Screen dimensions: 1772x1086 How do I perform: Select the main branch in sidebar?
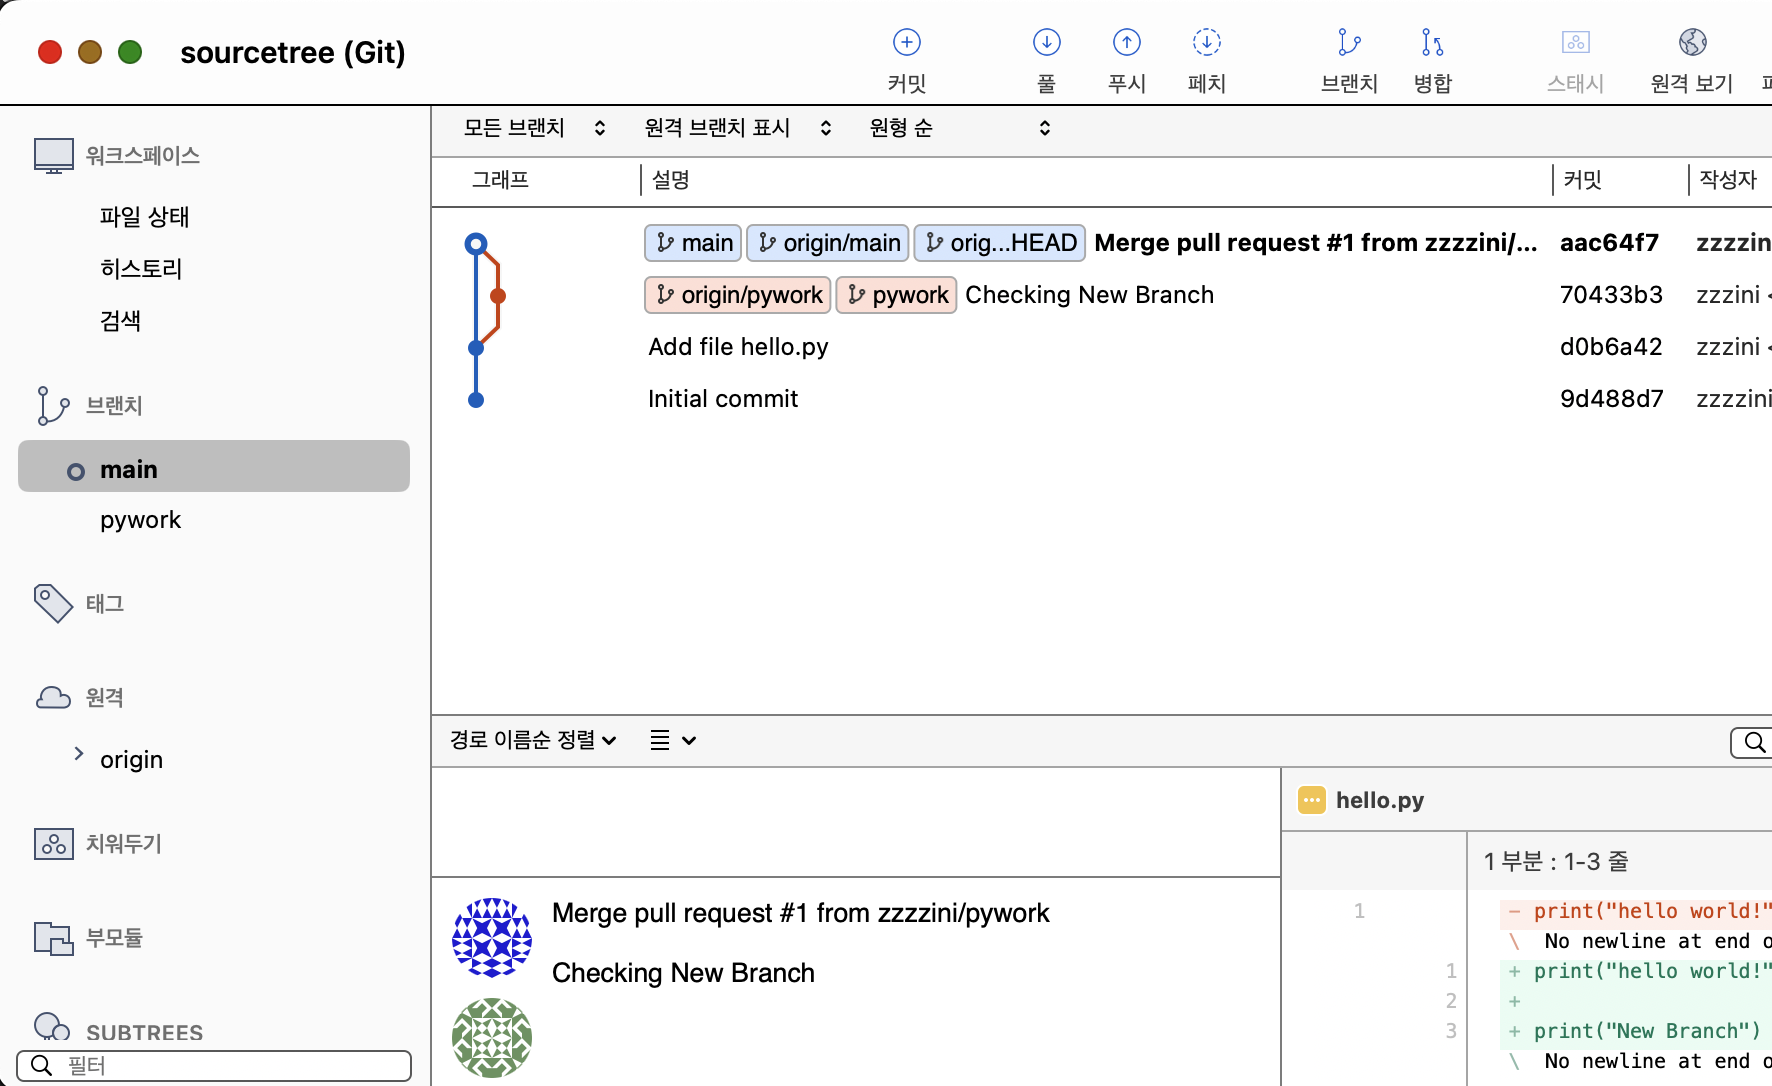click(x=214, y=466)
